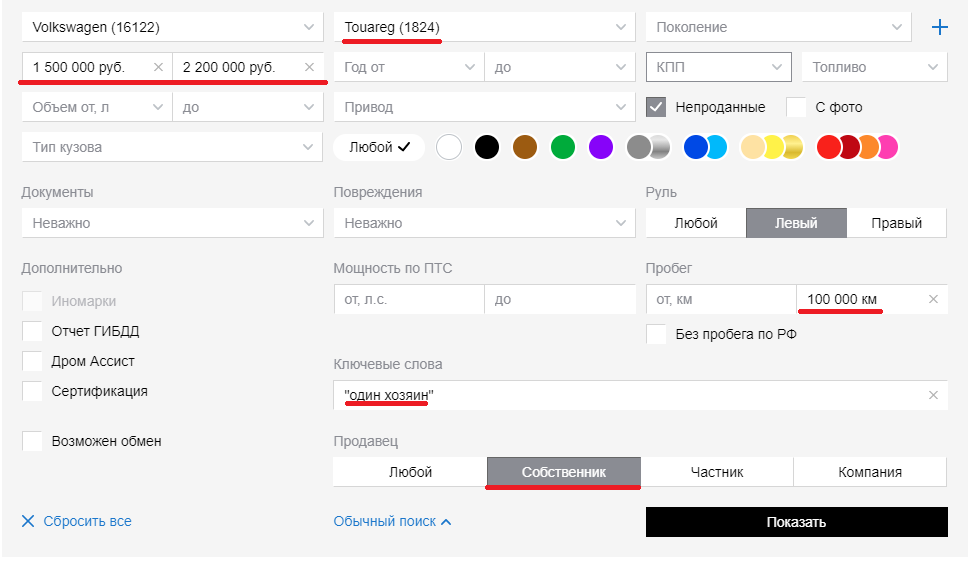Pick the purple color swatch
The height and width of the screenshot is (564, 978).
coord(600,147)
